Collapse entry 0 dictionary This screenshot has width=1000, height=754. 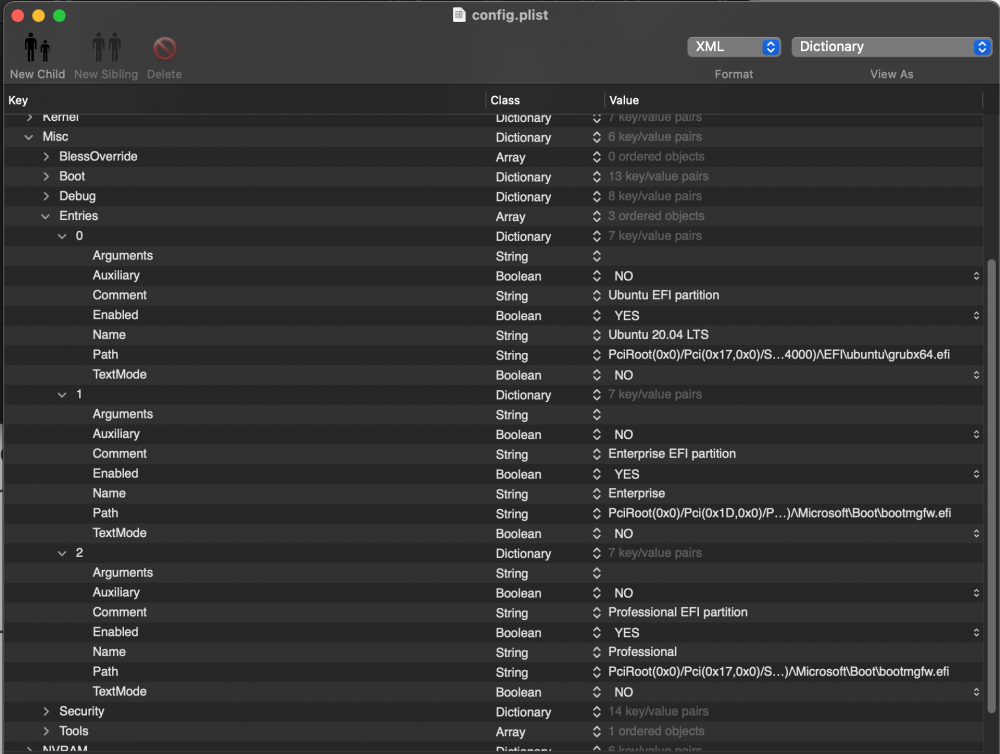62,236
